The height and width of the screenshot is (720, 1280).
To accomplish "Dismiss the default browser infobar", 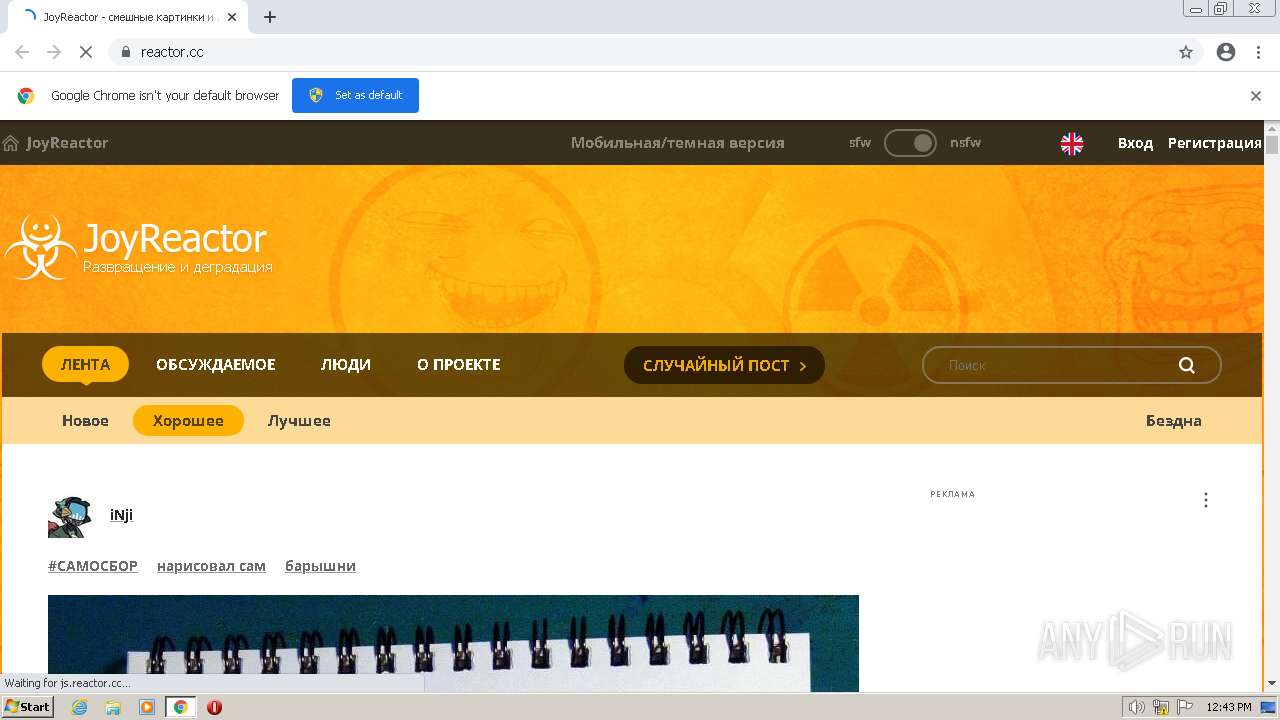I will (1256, 96).
